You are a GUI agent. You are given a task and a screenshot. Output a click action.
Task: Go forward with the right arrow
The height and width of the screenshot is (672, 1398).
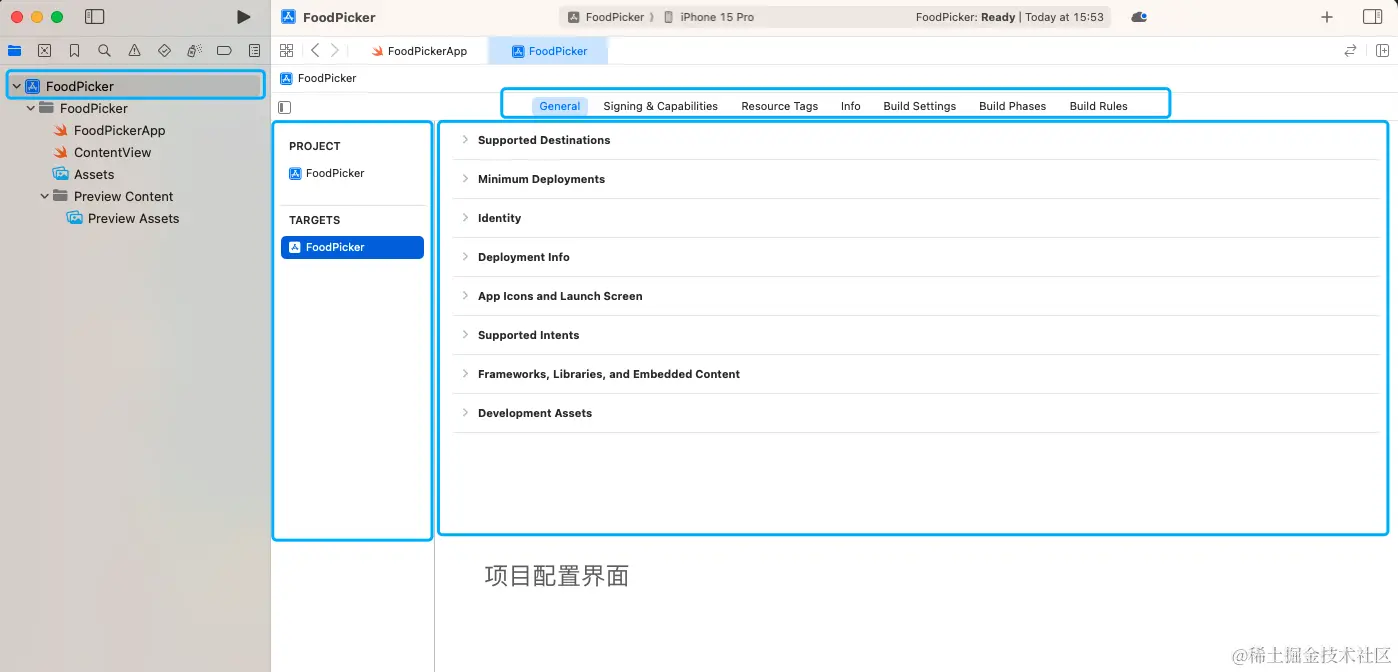point(335,50)
